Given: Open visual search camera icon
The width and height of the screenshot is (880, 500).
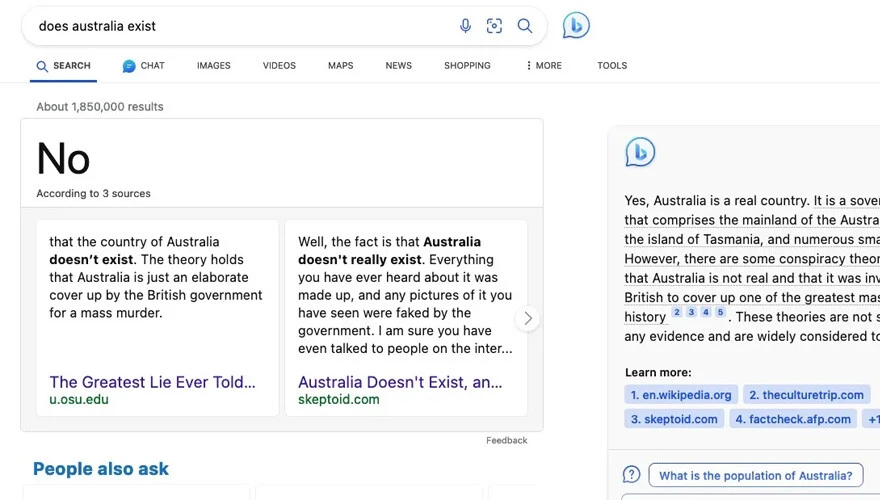Looking at the screenshot, I should click(494, 26).
